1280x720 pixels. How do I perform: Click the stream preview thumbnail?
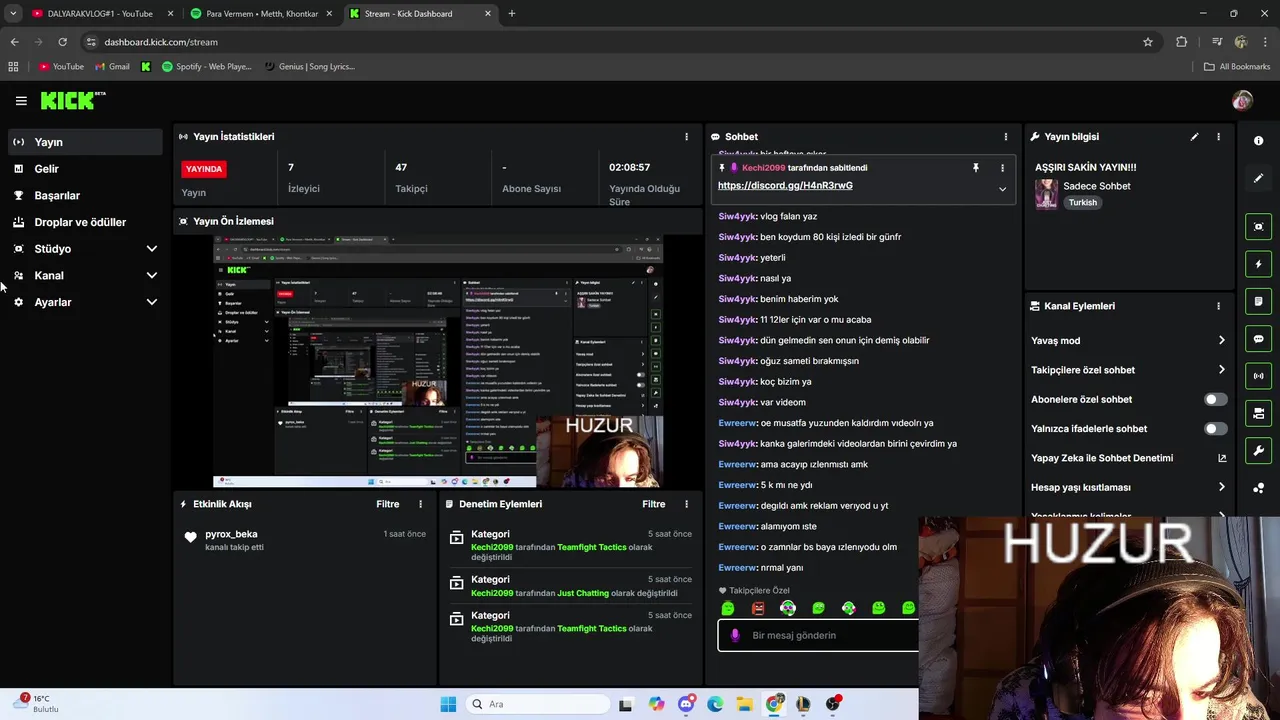click(x=438, y=362)
